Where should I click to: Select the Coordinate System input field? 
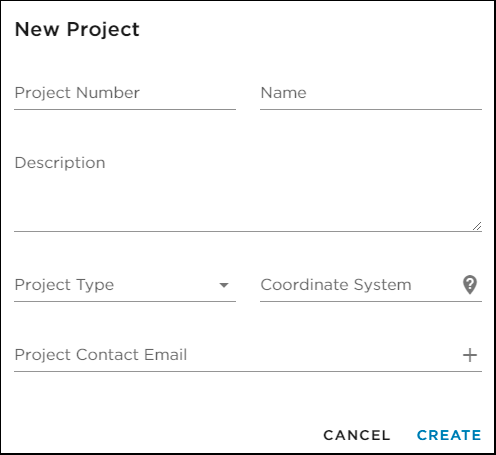(x=360, y=285)
